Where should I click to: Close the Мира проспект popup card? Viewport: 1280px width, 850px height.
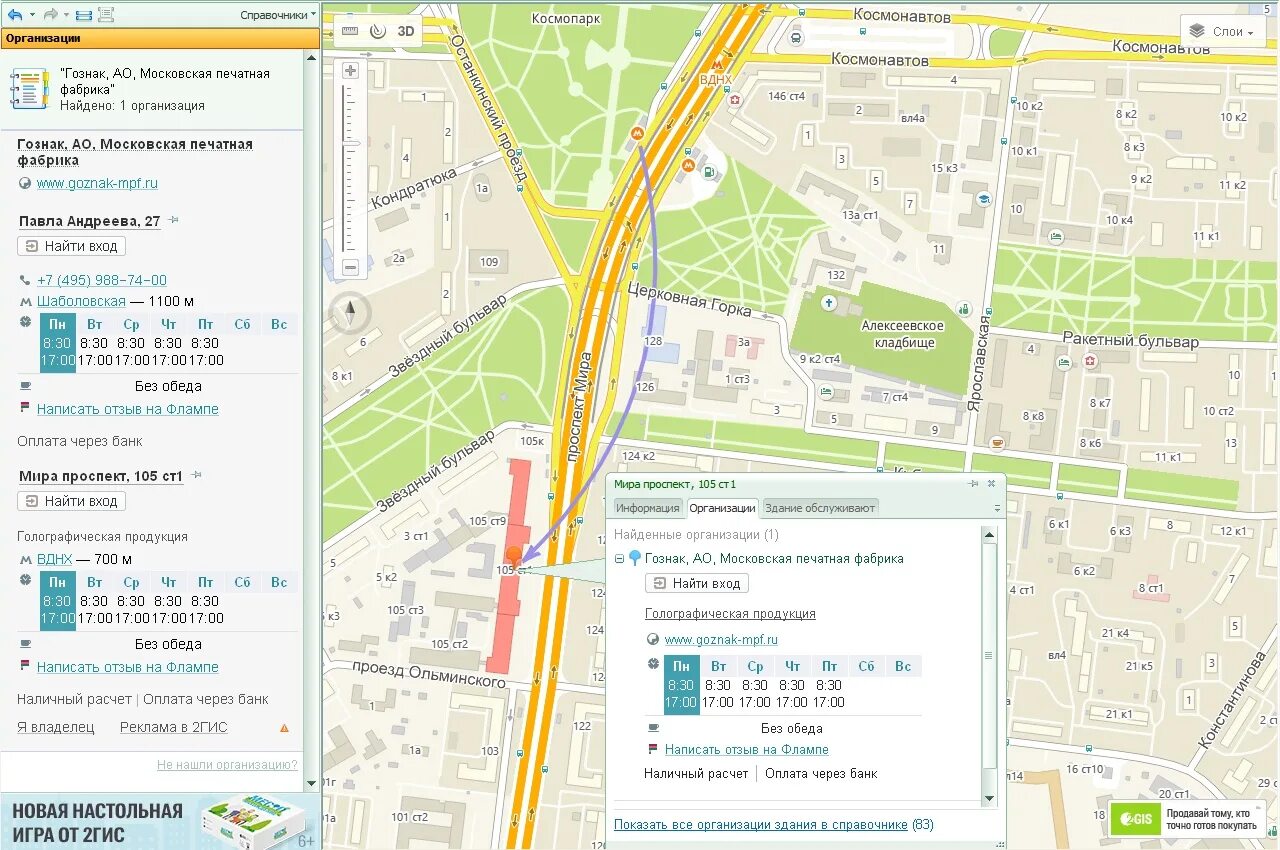[x=992, y=484]
